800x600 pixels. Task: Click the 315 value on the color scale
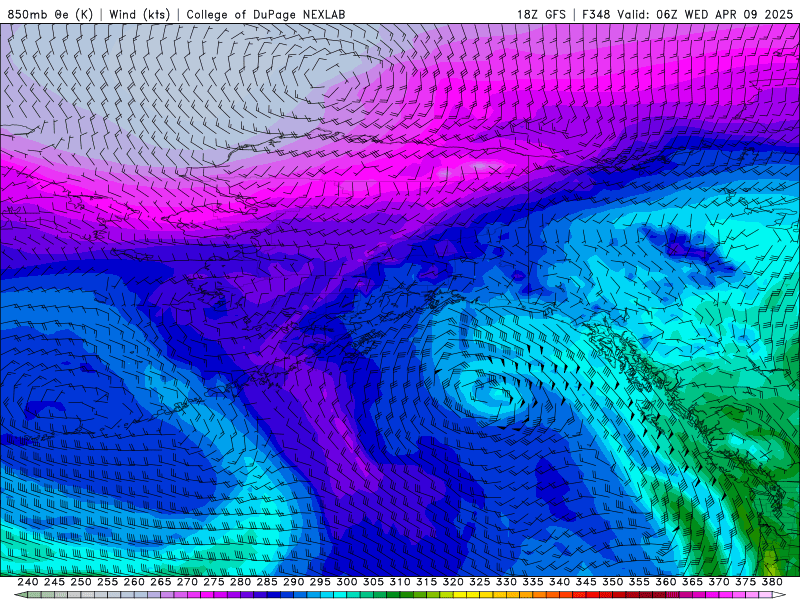(427, 582)
